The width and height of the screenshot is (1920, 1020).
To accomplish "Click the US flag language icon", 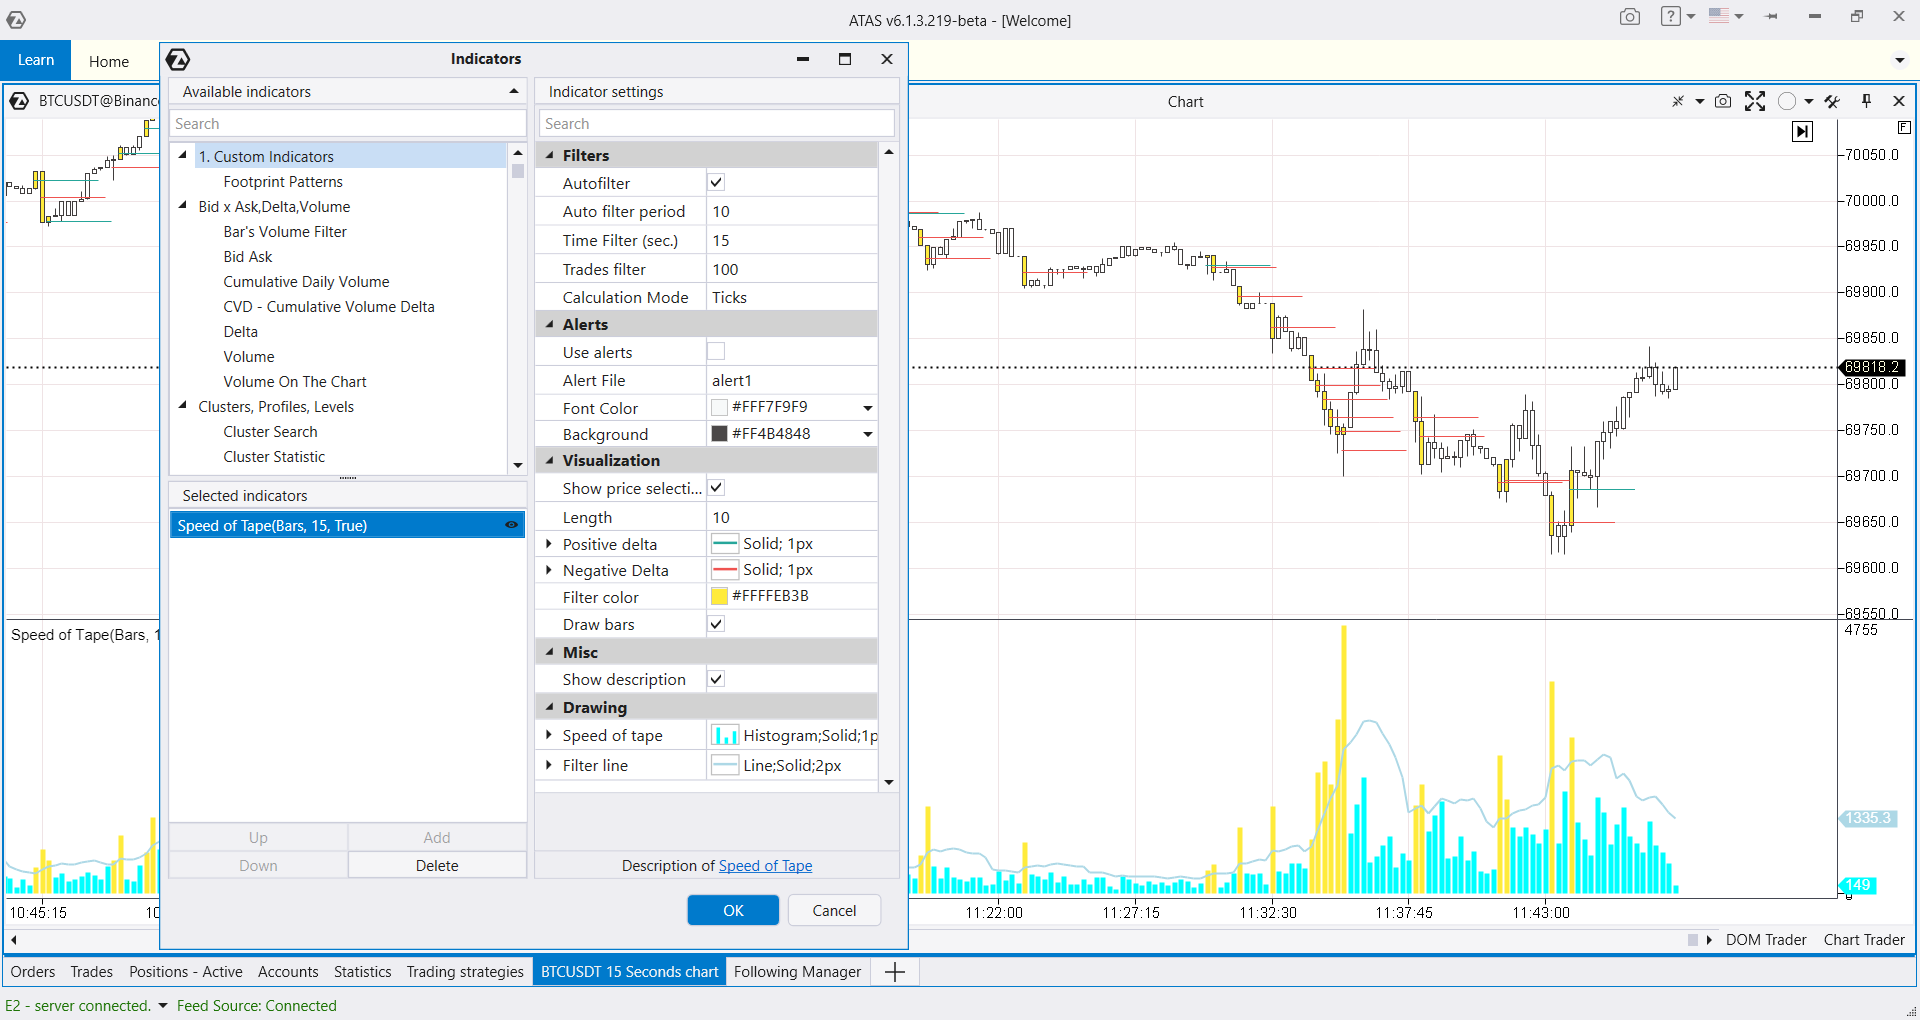I will coord(1718,16).
